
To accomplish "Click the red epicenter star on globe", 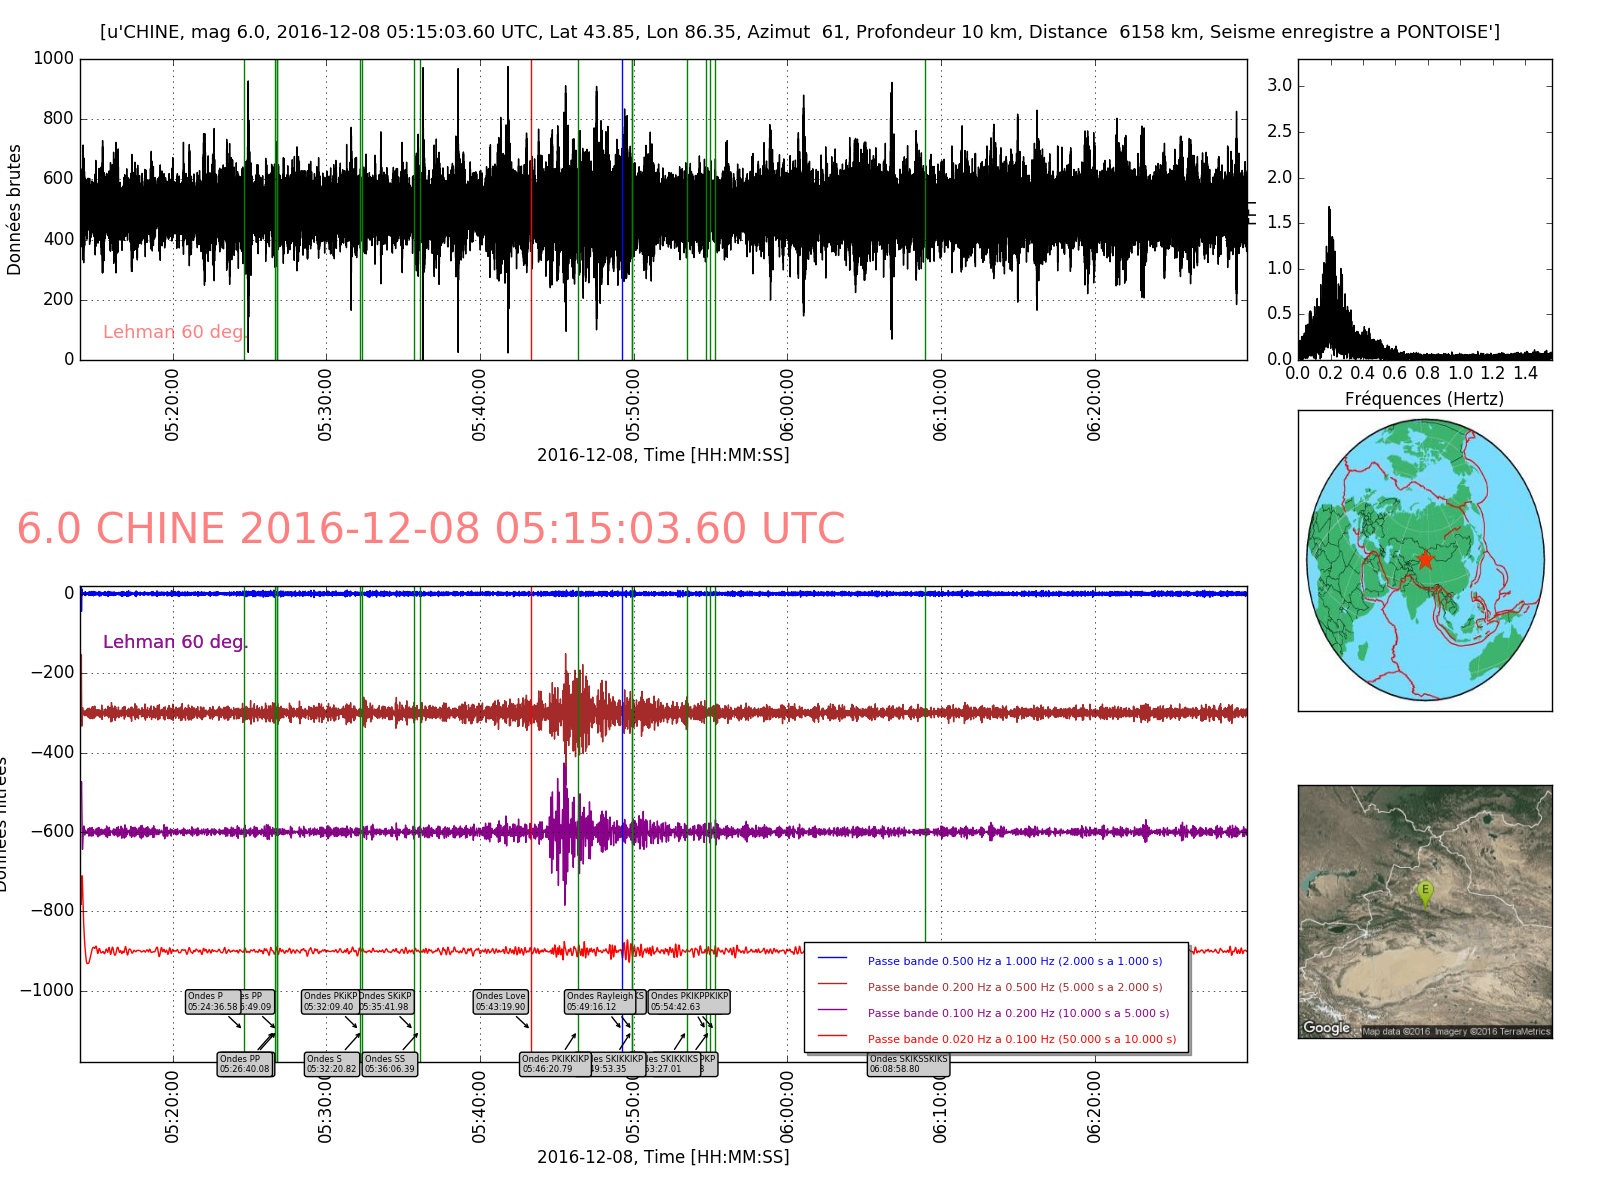I will tap(1425, 559).
